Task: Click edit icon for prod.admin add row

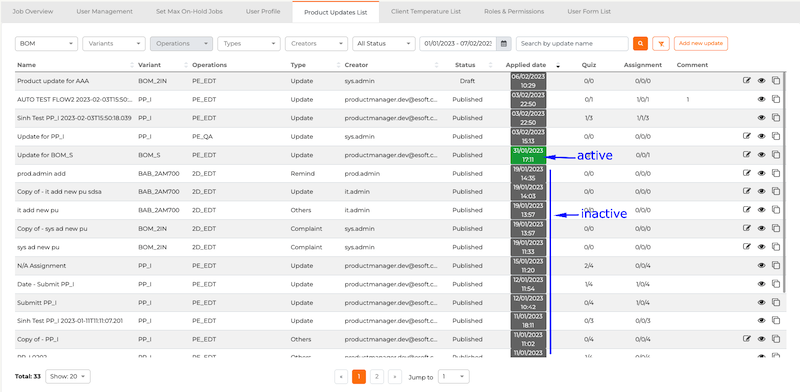Action: tap(746, 173)
